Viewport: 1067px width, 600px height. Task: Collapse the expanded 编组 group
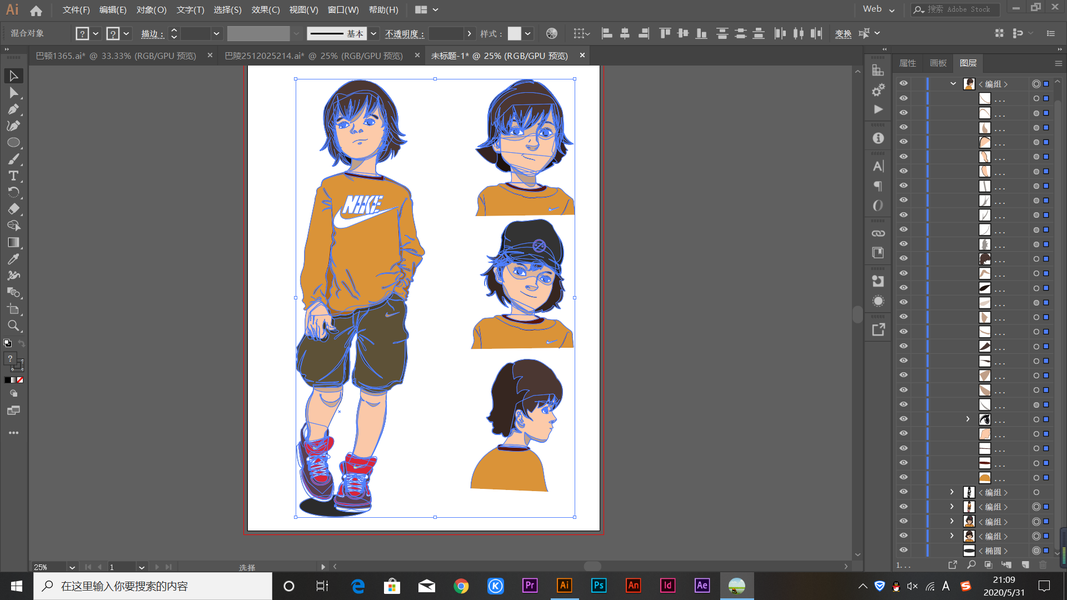click(x=953, y=84)
